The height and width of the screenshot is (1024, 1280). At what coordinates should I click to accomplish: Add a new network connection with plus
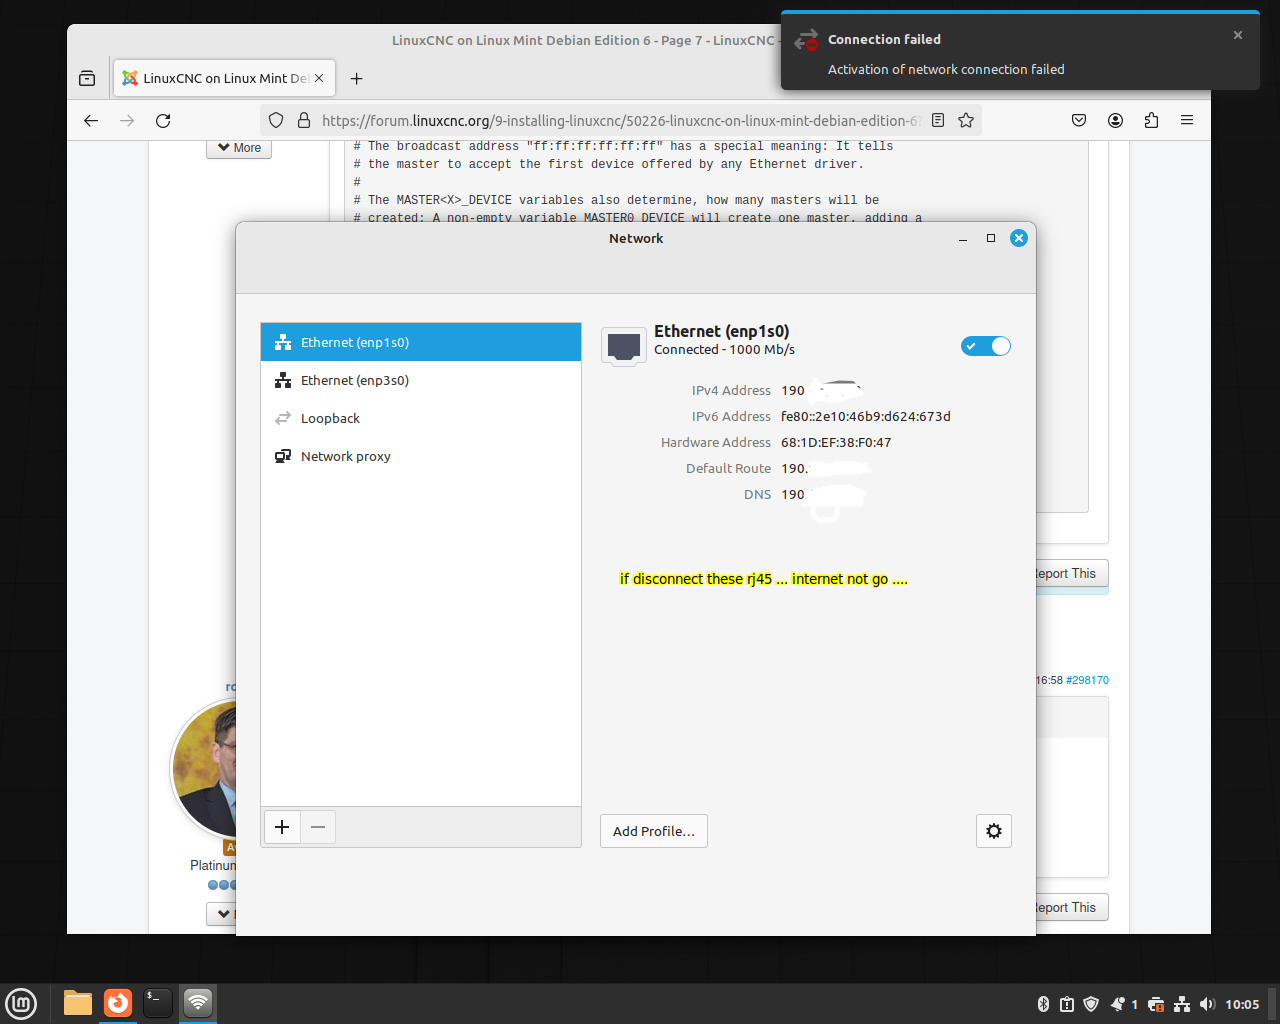282,827
